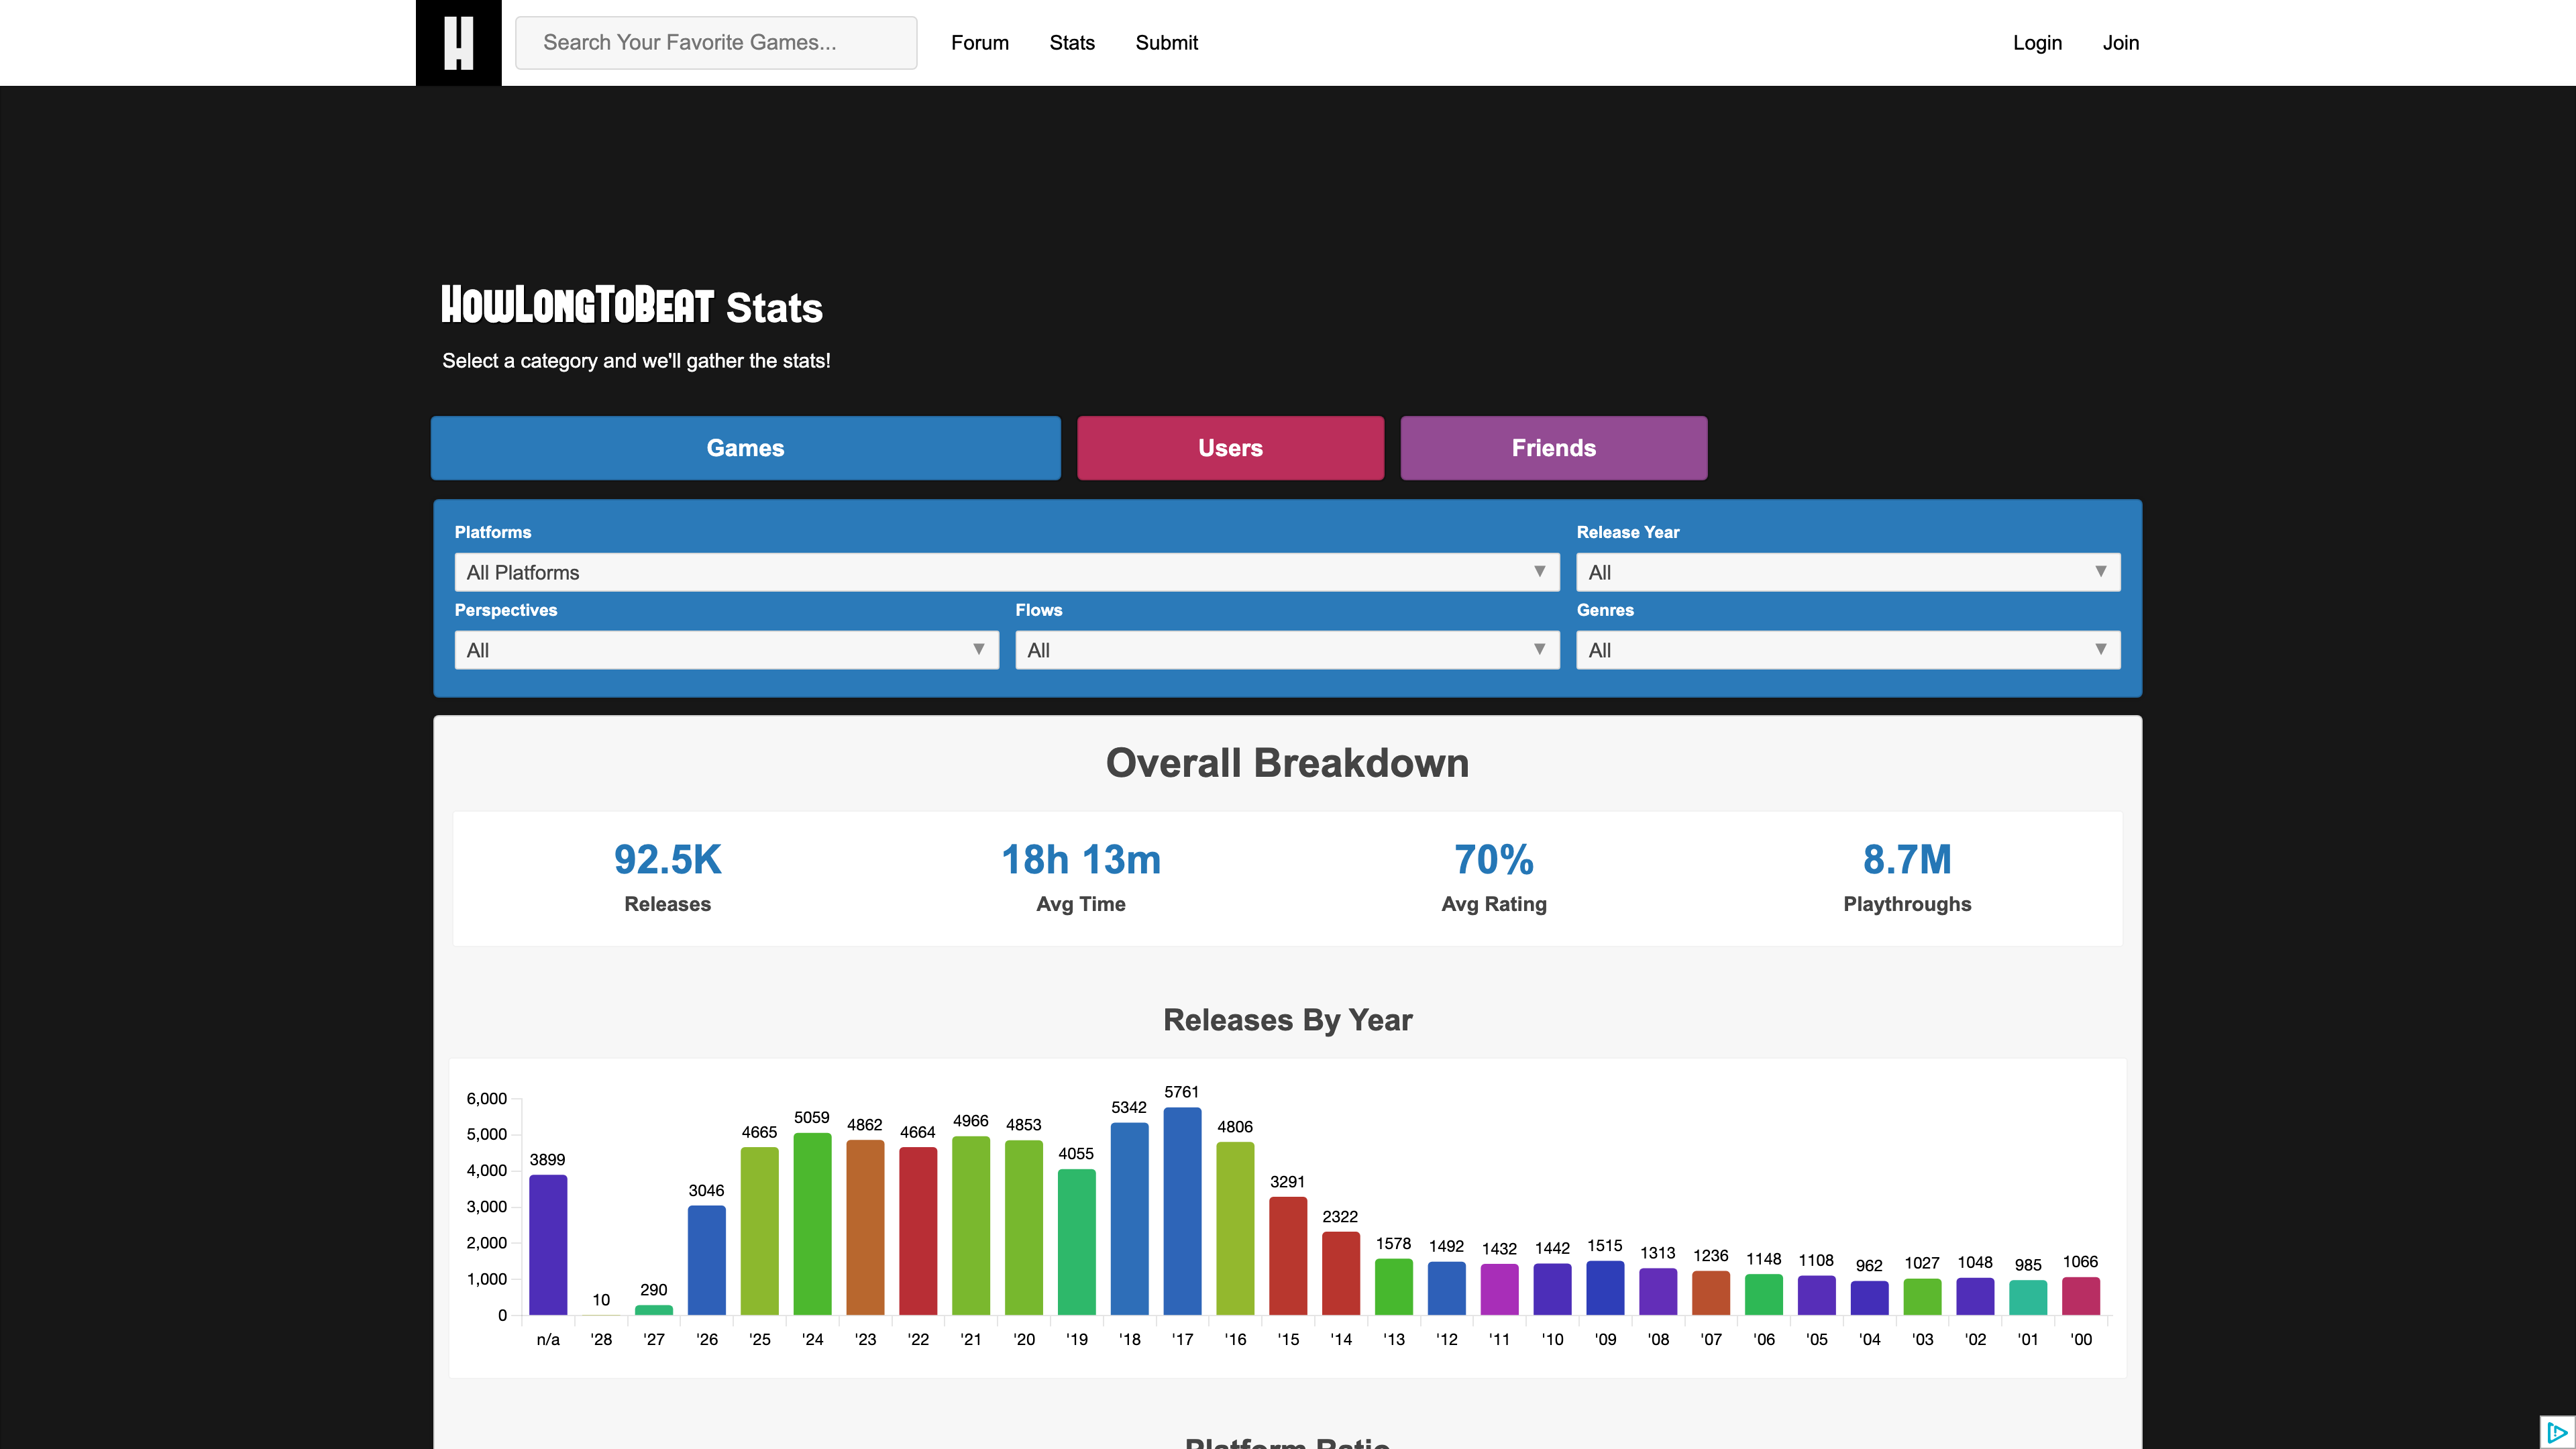Click the '25 bar labeled 4665
Screen dimensions: 2576x1449
pyautogui.click(x=760, y=1231)
